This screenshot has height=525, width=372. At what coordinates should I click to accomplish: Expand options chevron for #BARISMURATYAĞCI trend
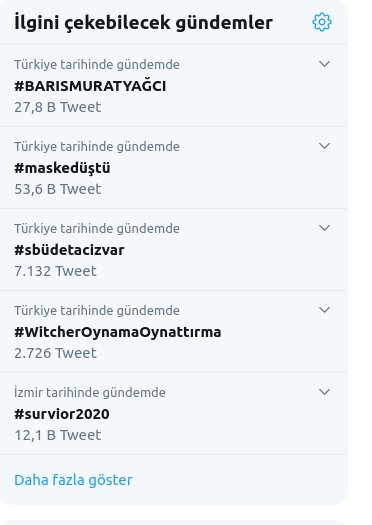pos(324,64)
